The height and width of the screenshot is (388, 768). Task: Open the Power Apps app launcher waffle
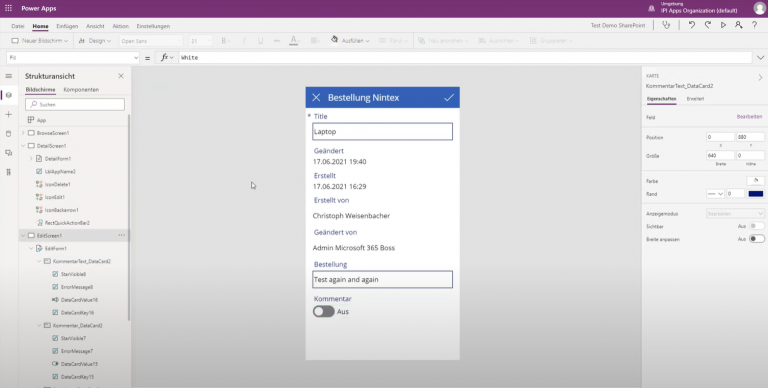8,8
